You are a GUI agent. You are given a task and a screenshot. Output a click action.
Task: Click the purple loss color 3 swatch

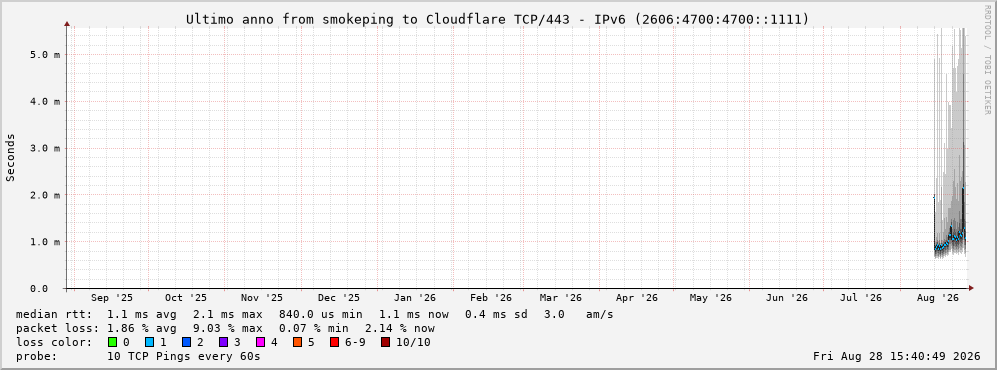[224, 343]
